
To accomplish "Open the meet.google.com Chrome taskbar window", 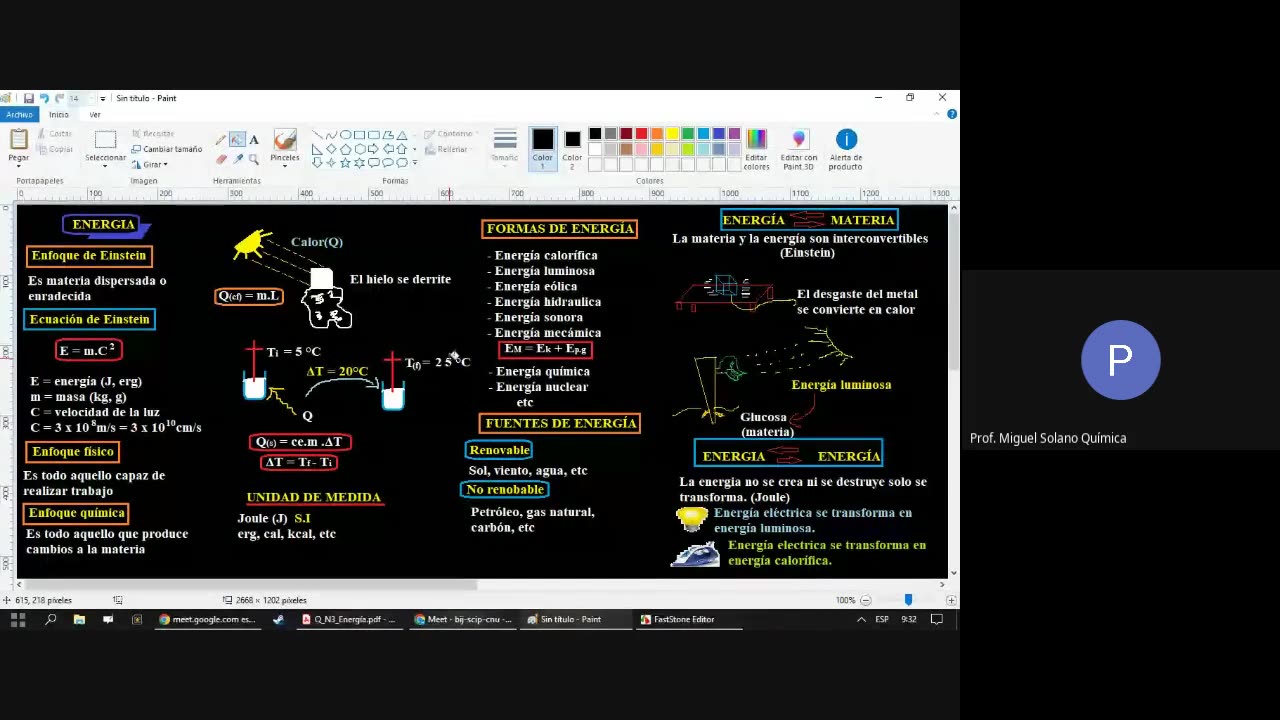I will pos(208,619).
